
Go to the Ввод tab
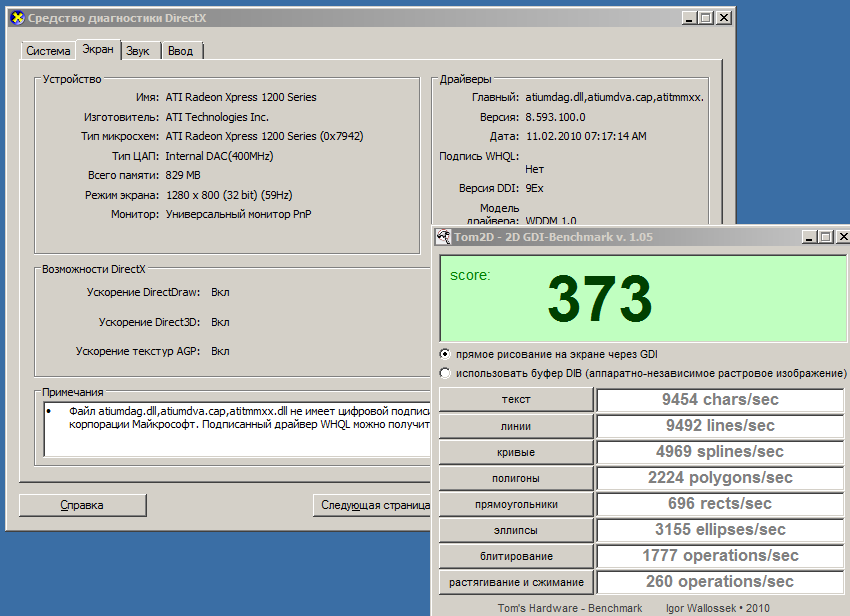(x=180, y=51)
